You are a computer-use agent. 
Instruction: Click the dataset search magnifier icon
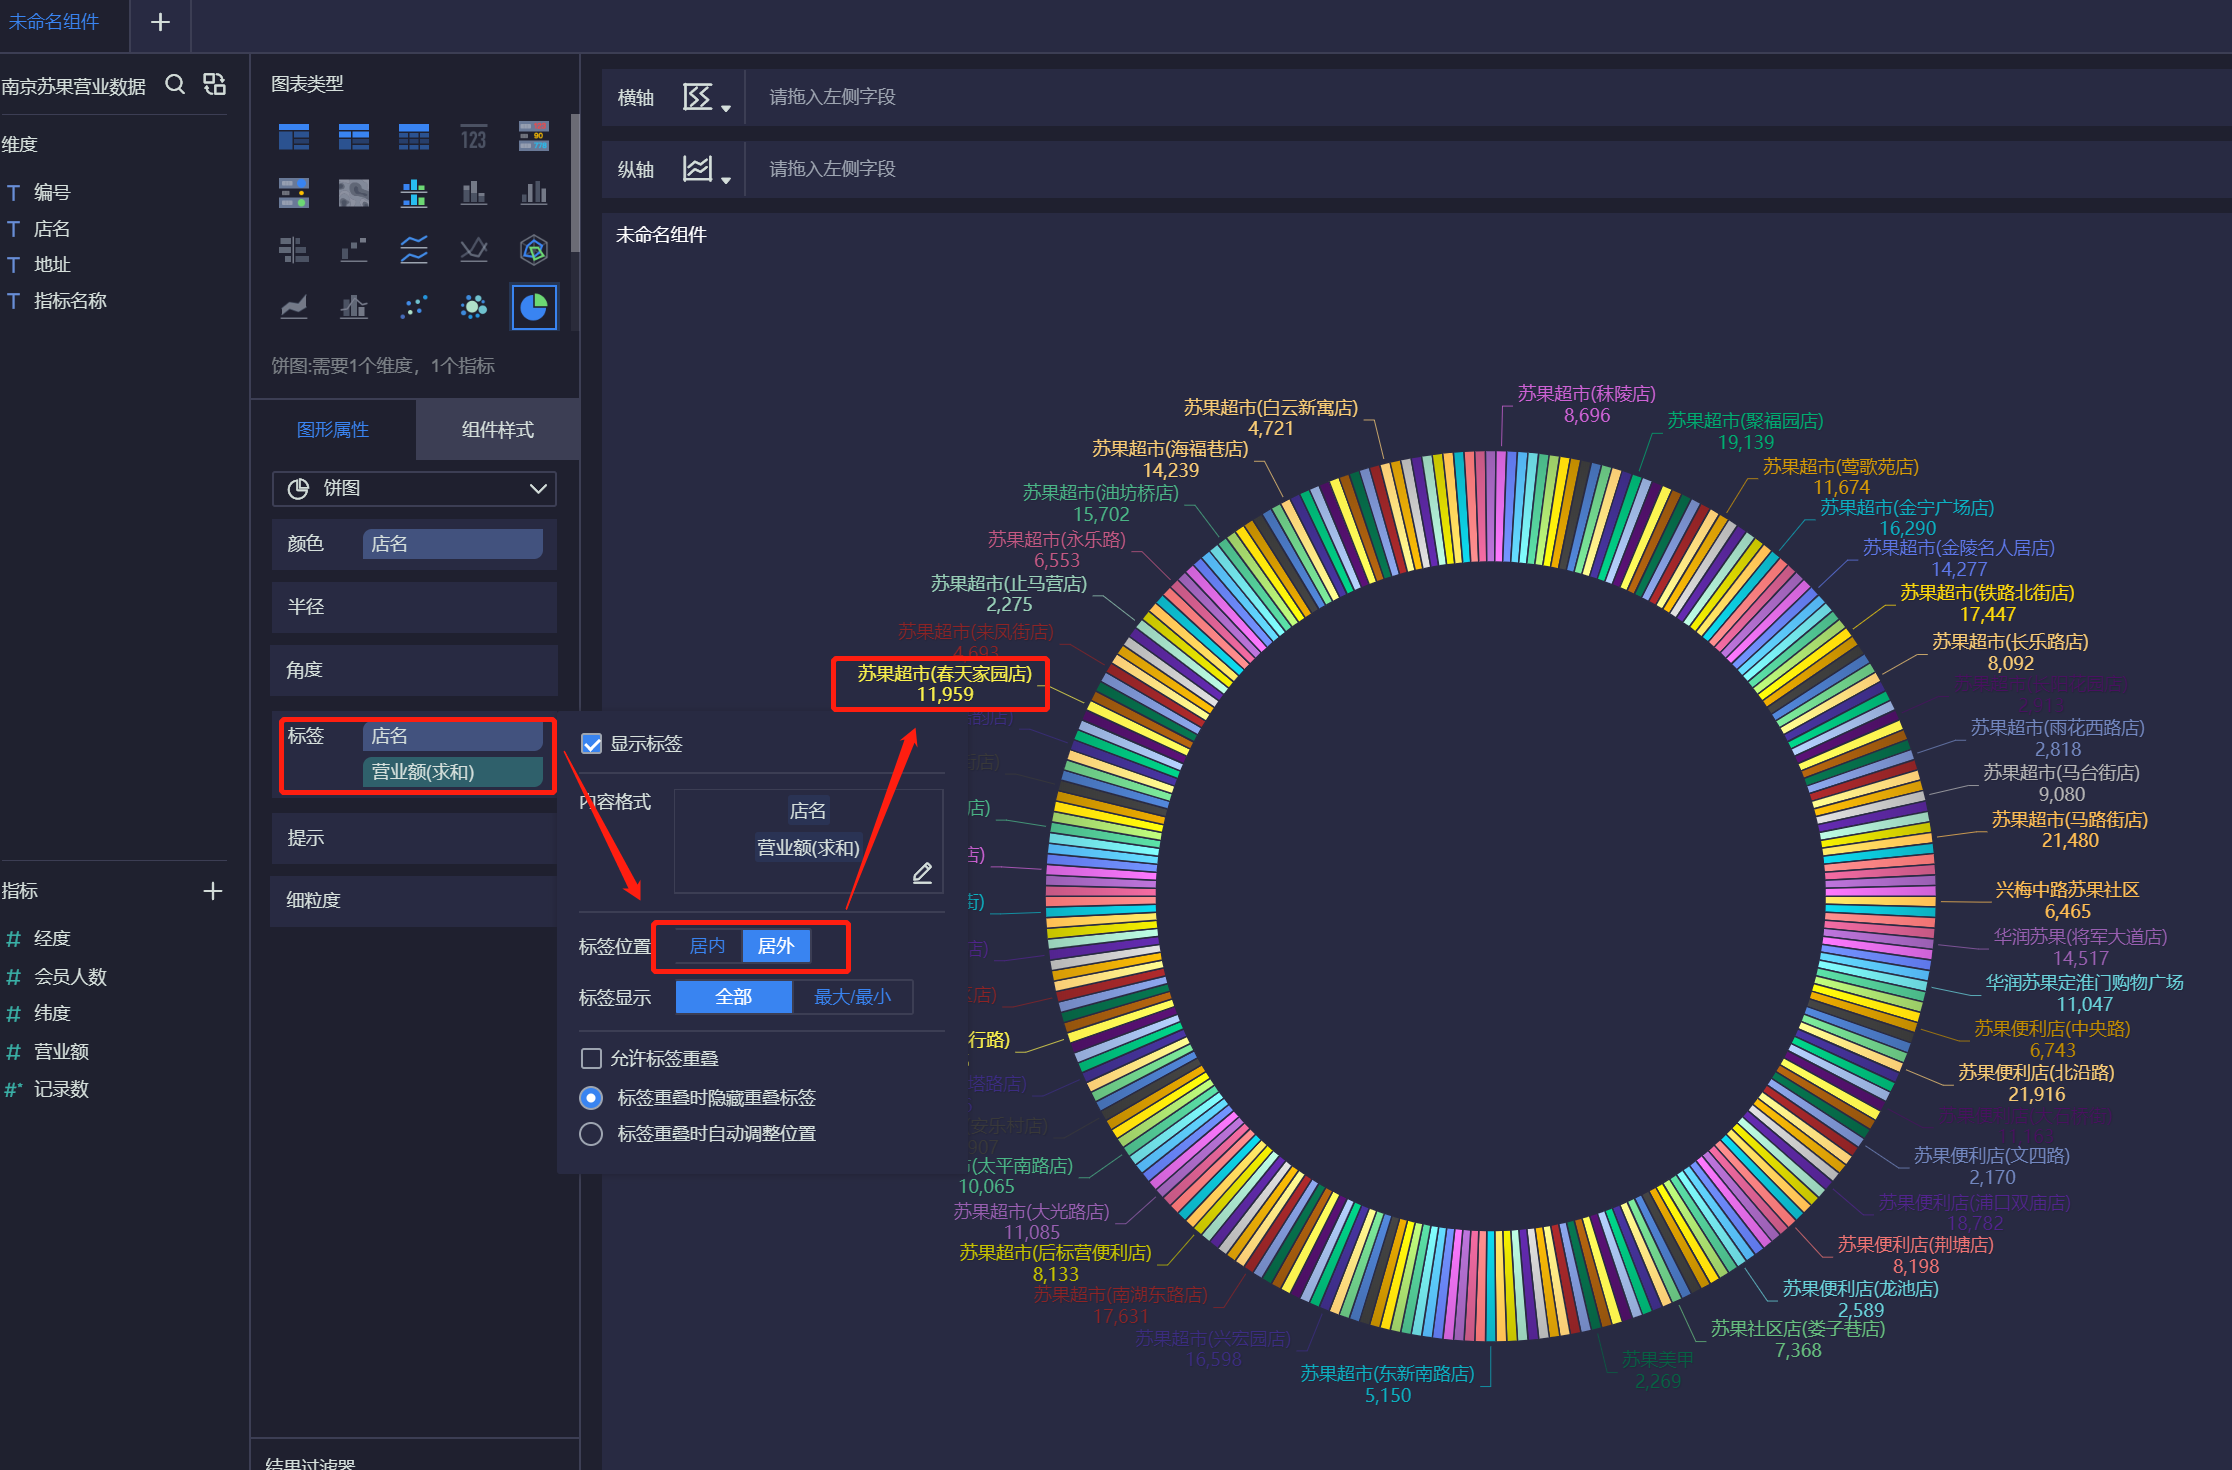pos(175,84)
